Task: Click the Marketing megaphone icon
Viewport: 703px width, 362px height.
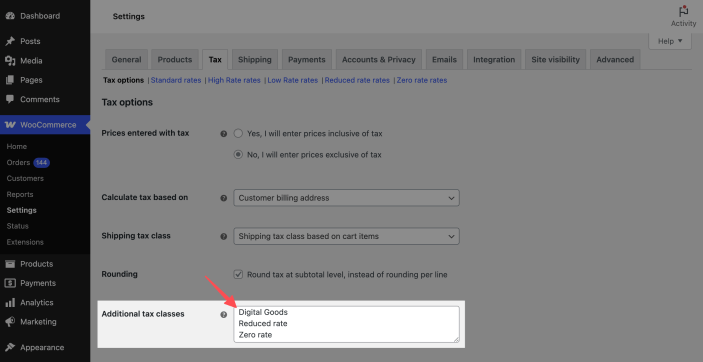Action: (x=10, y=322)
